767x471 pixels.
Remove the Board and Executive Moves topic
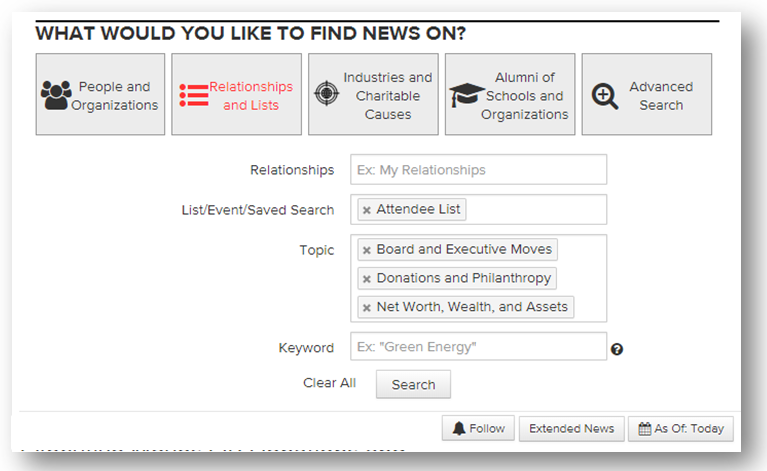367,250
